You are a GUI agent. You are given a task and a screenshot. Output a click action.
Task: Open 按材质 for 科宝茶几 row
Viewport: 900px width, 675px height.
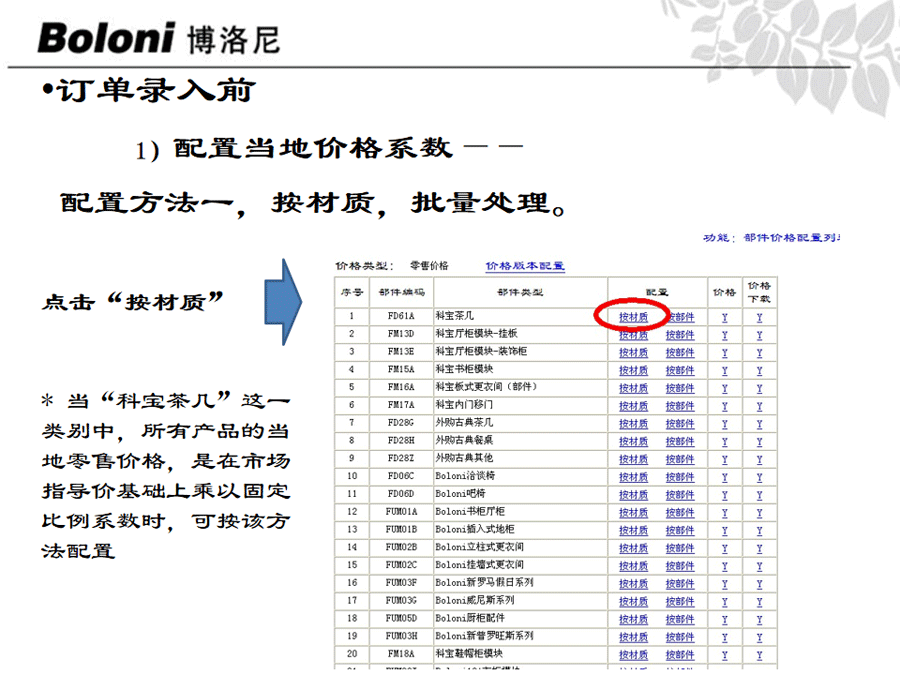pyautogui.click(x=633, y=317)
